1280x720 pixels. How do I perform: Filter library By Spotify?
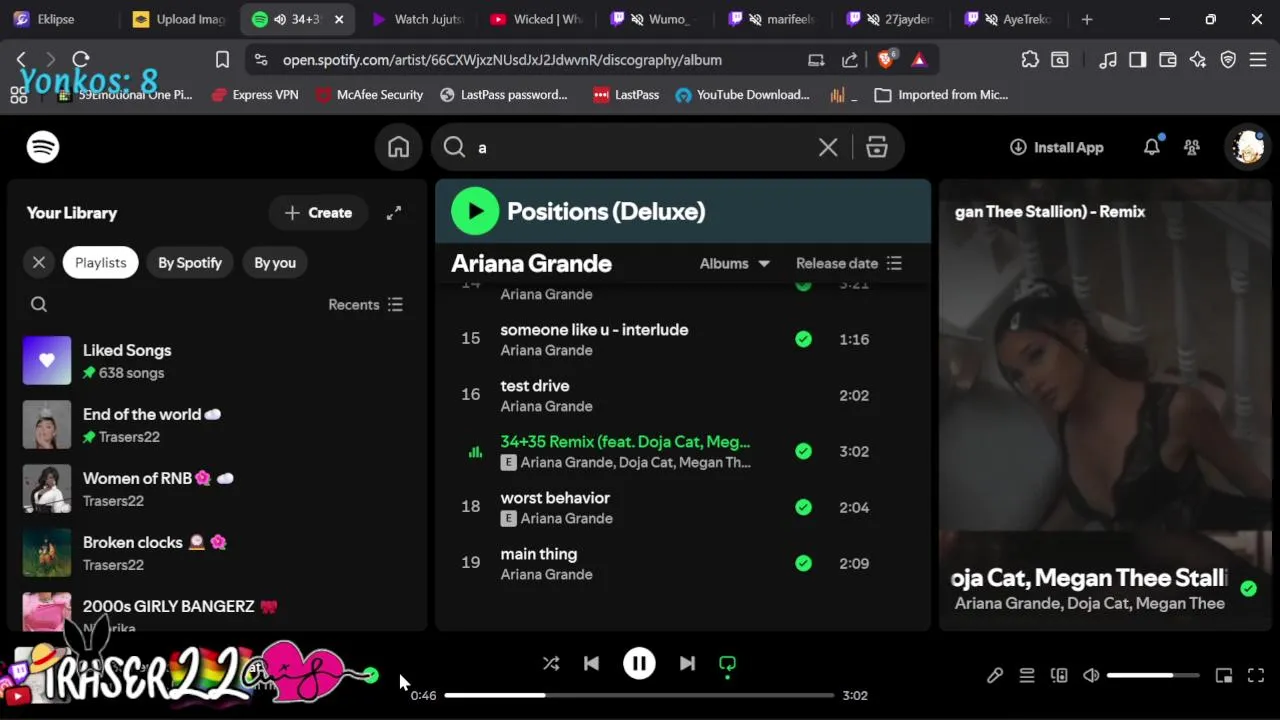pos(190,263)
